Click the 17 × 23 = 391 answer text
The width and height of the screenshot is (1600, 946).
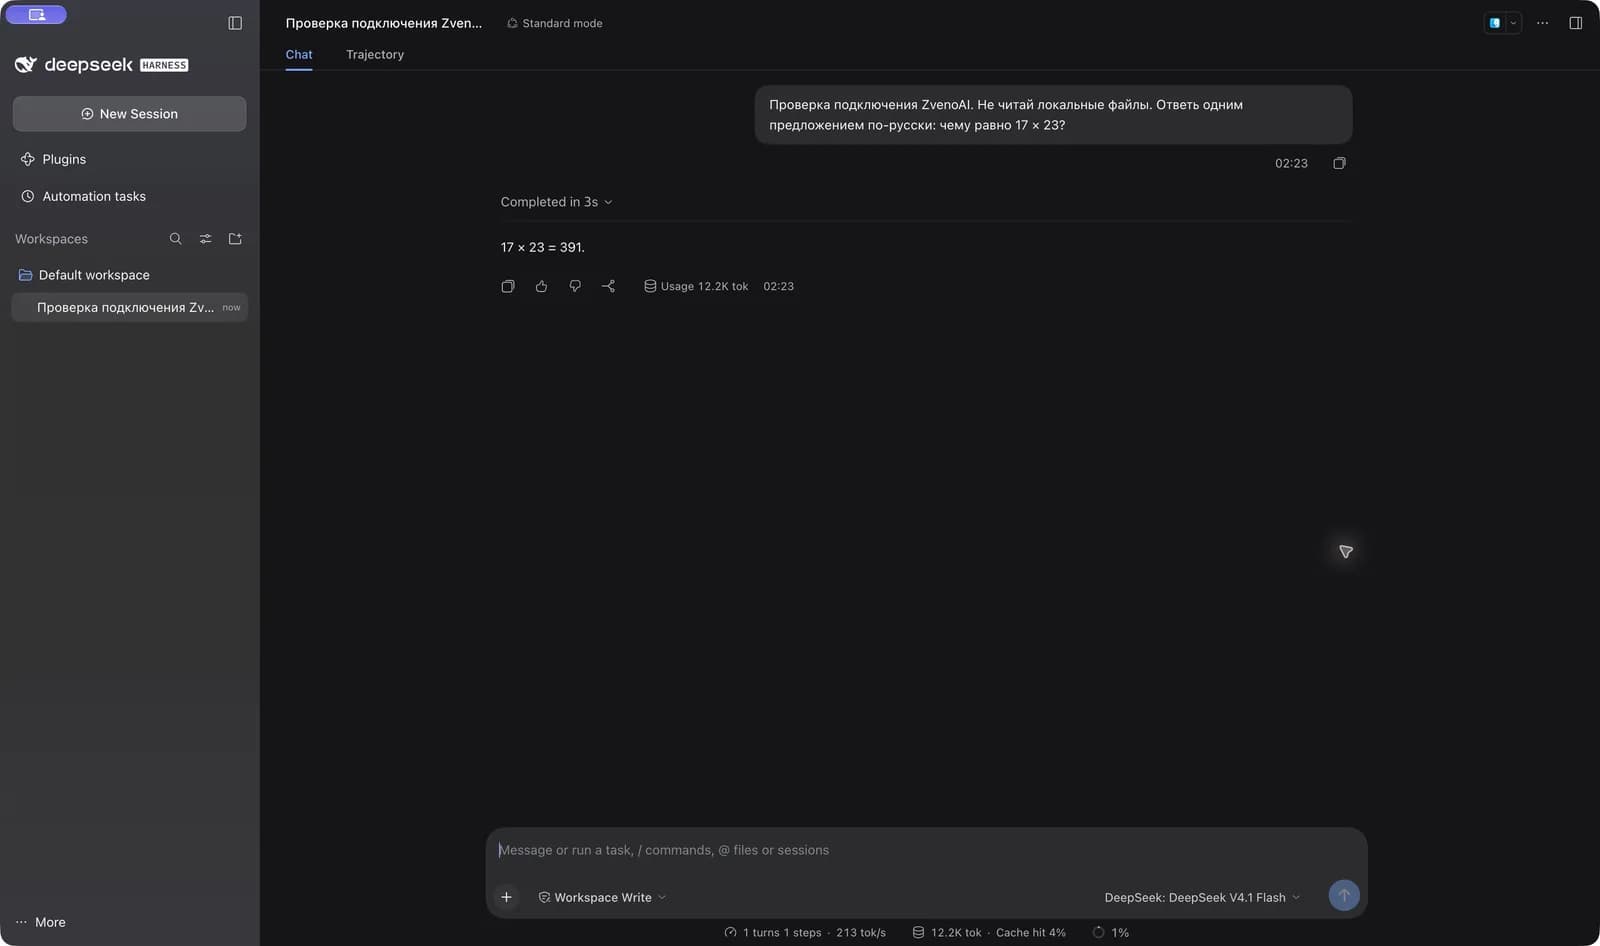pyautogui.click(x=542, y=247)
